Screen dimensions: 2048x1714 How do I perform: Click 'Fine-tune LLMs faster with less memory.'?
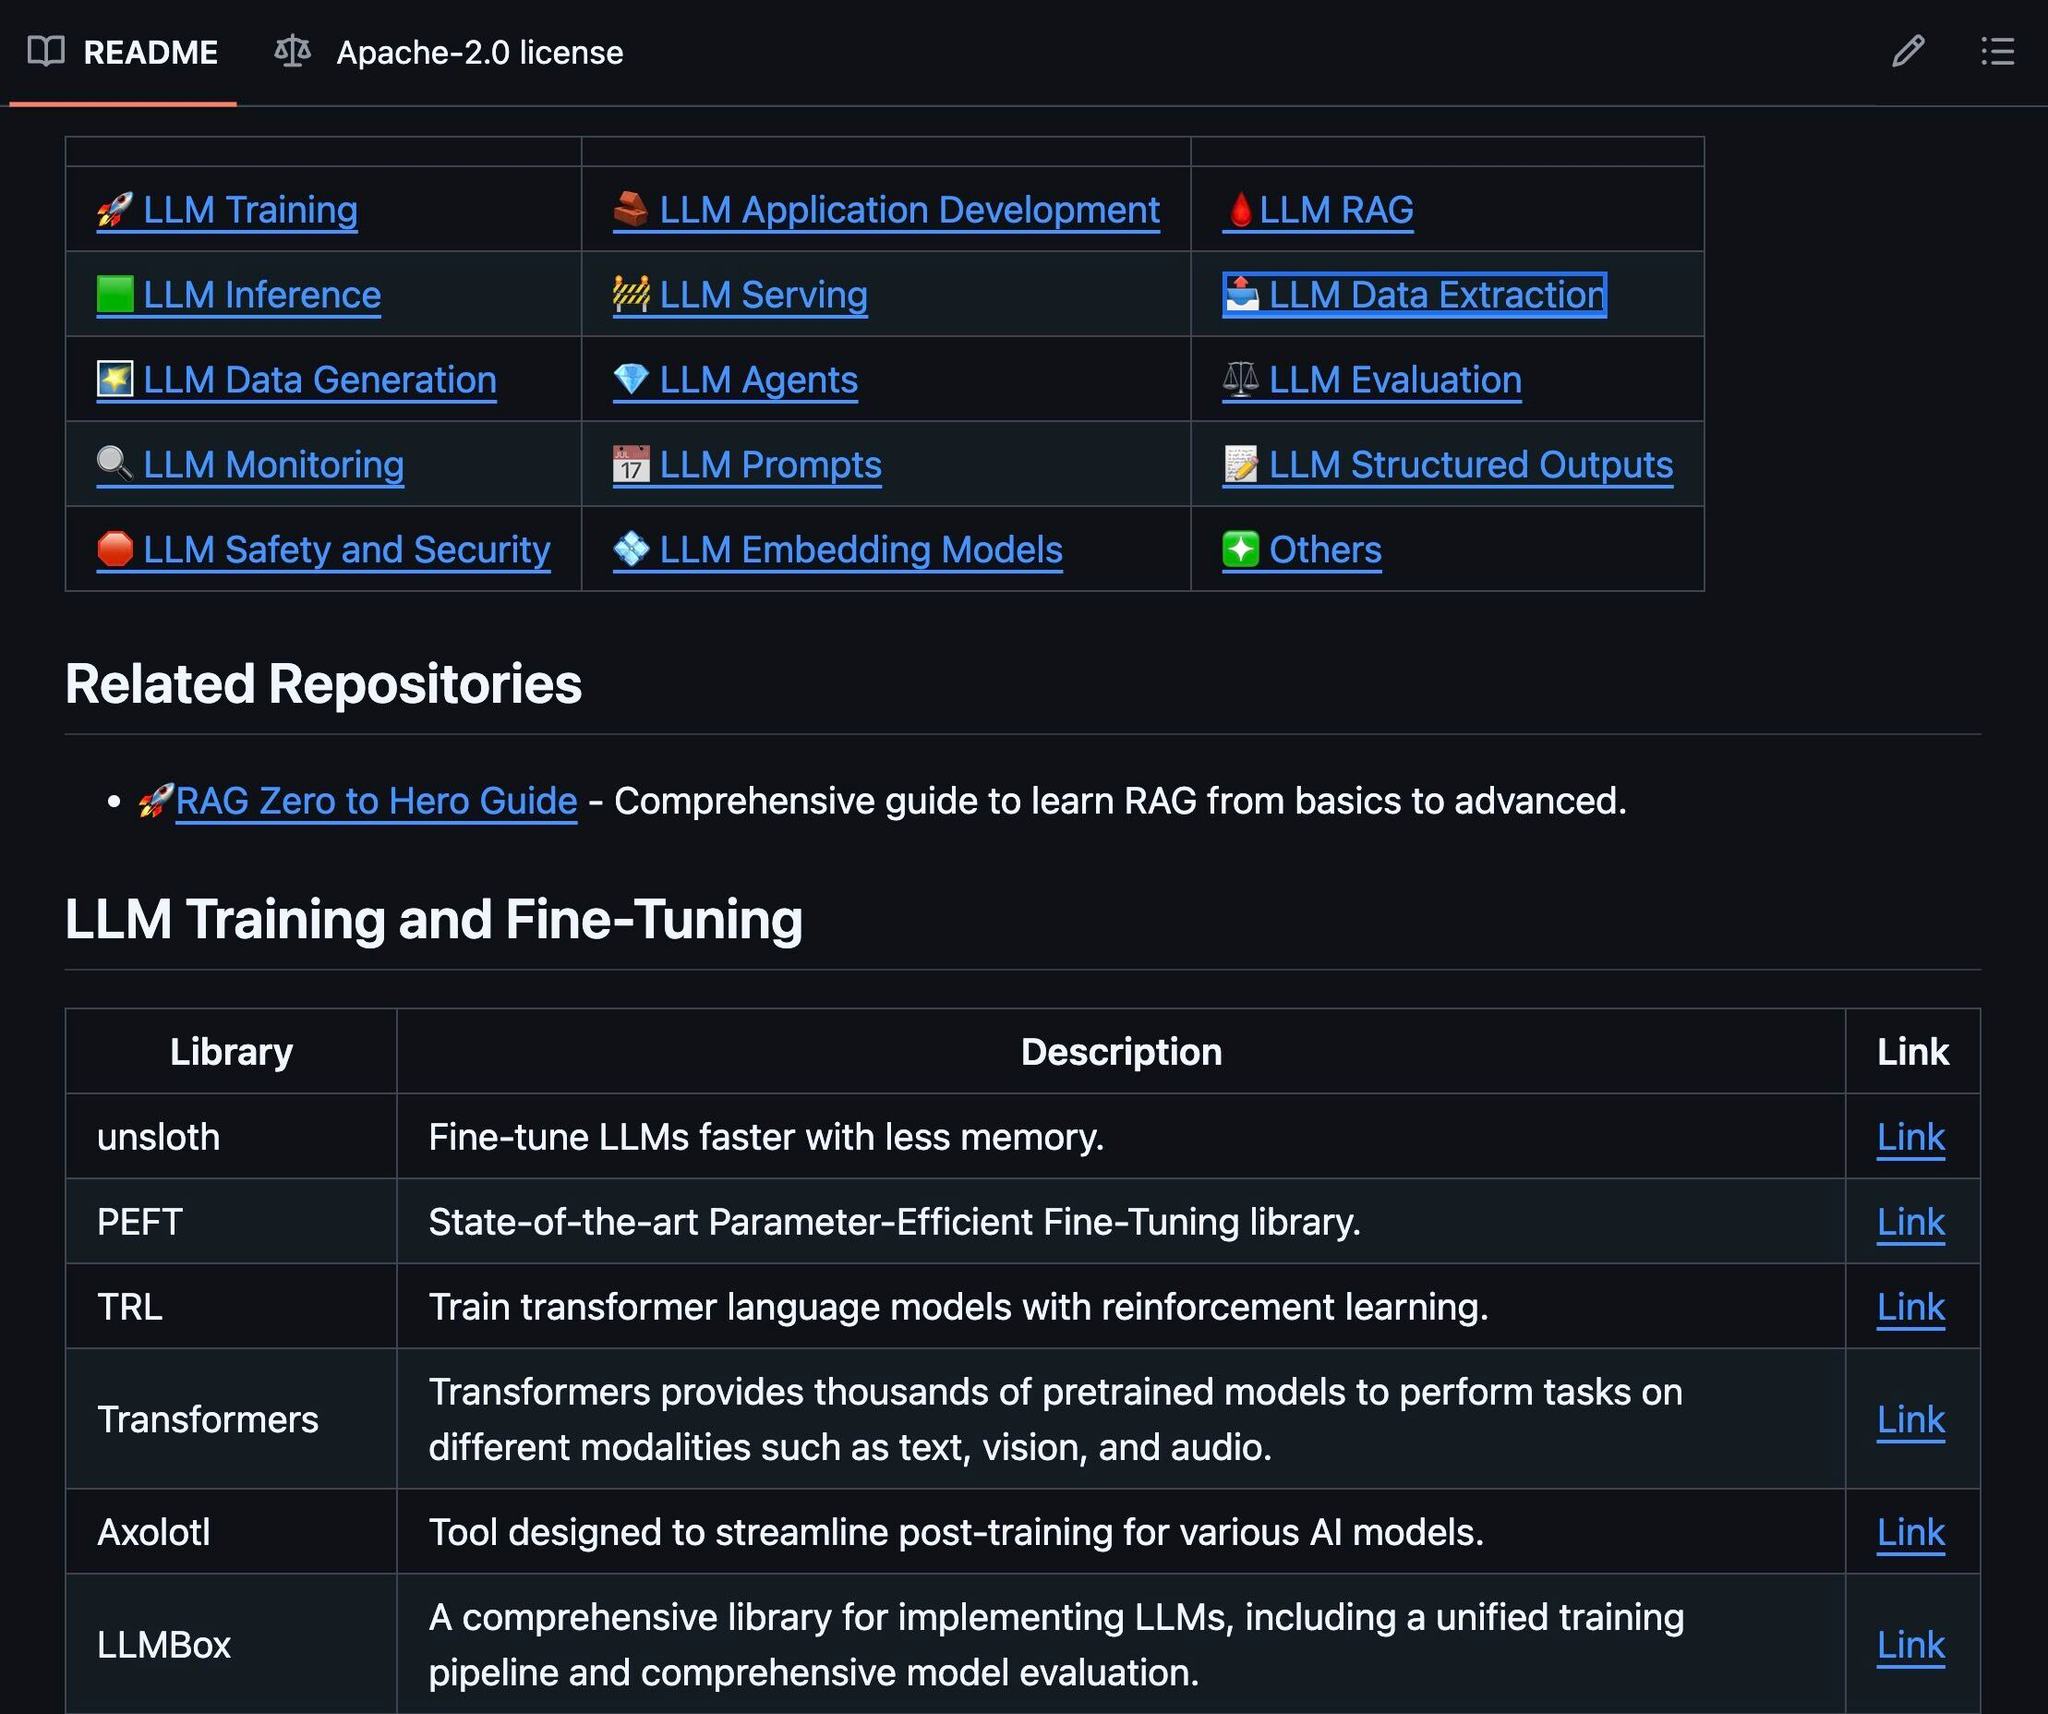[766, 1137]
